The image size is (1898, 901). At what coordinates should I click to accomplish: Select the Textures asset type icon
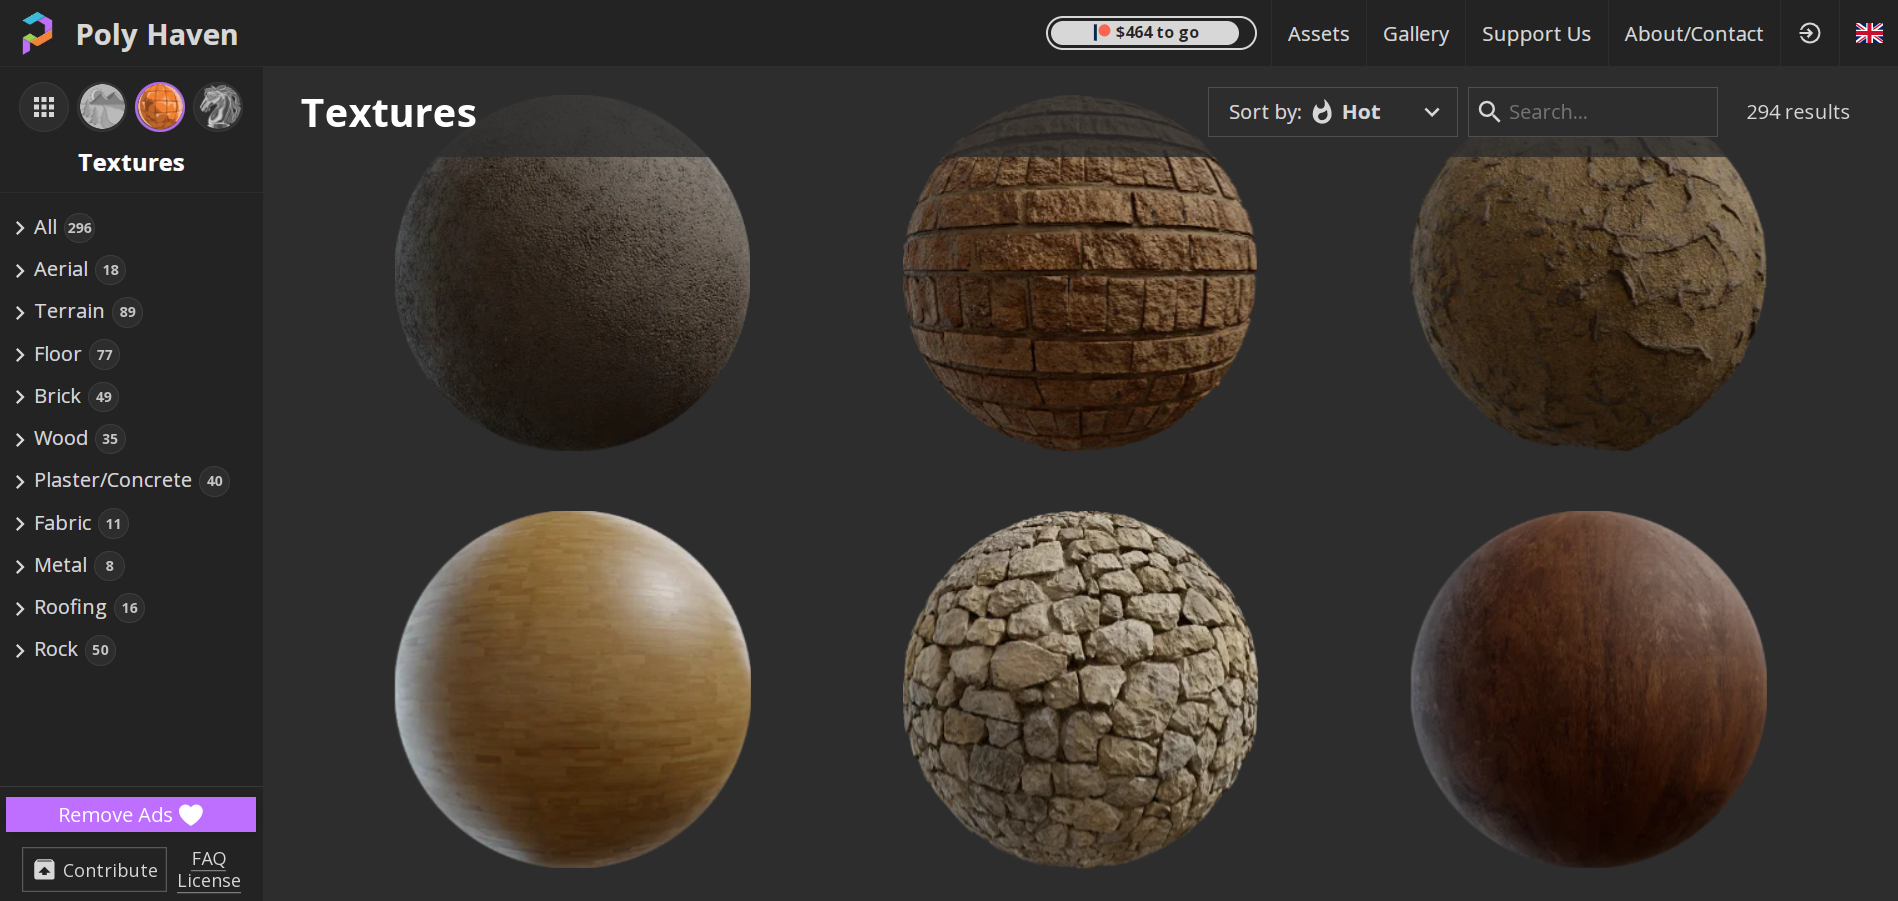[160, 107]
